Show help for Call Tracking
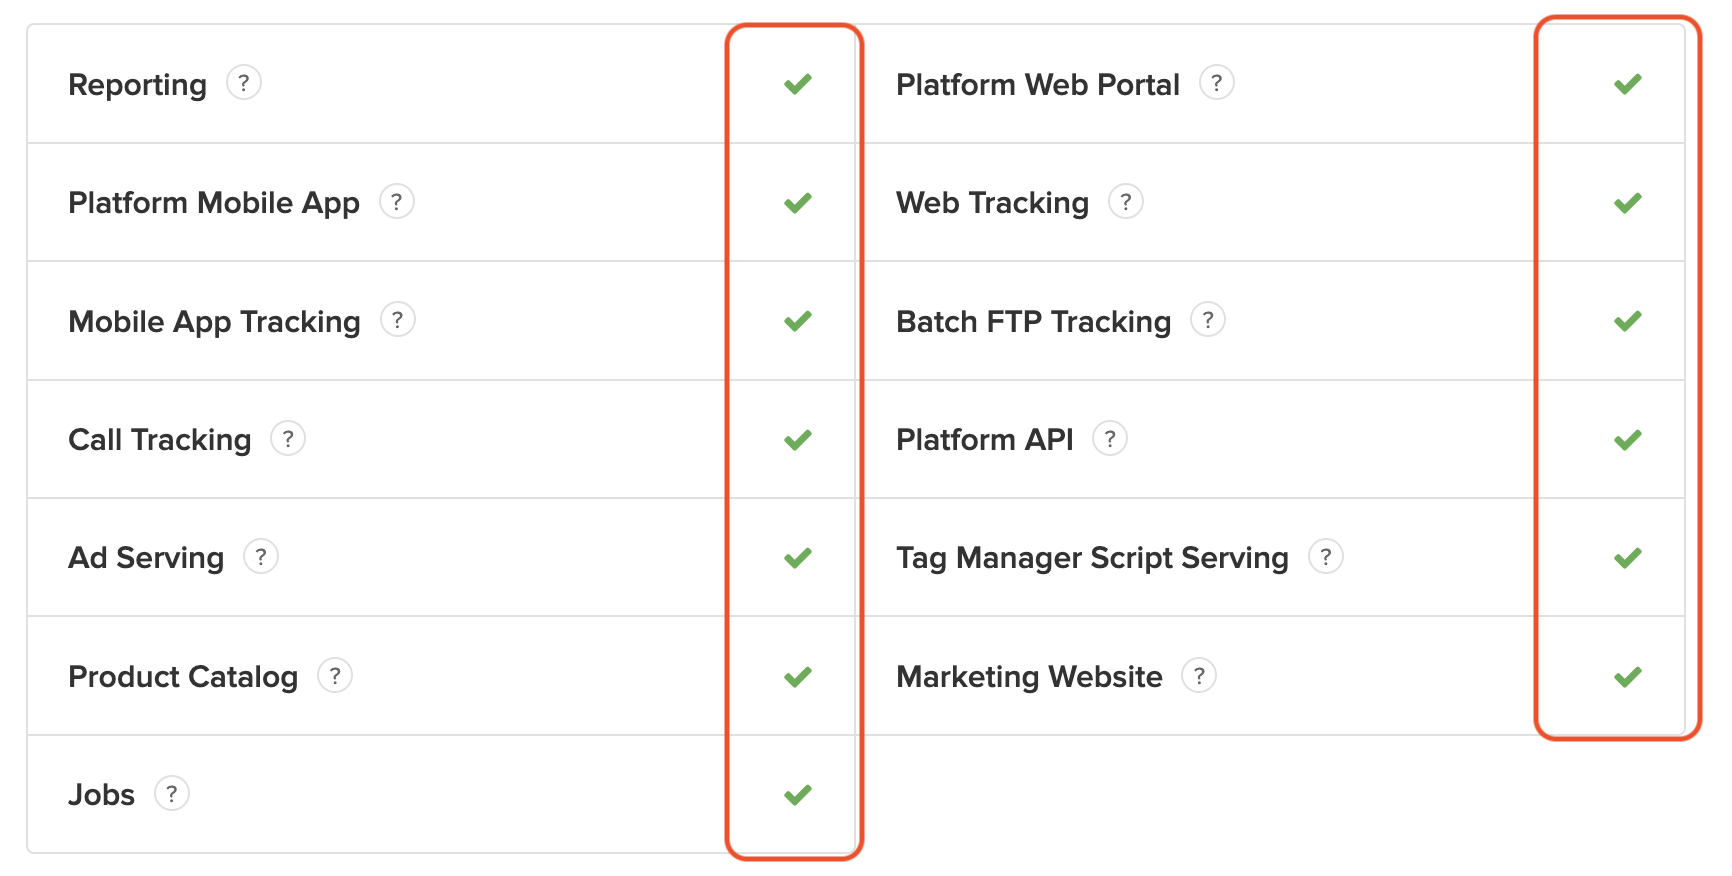Image resolution: width=1732 pixels, height=876 pixels. coord(288,438)
